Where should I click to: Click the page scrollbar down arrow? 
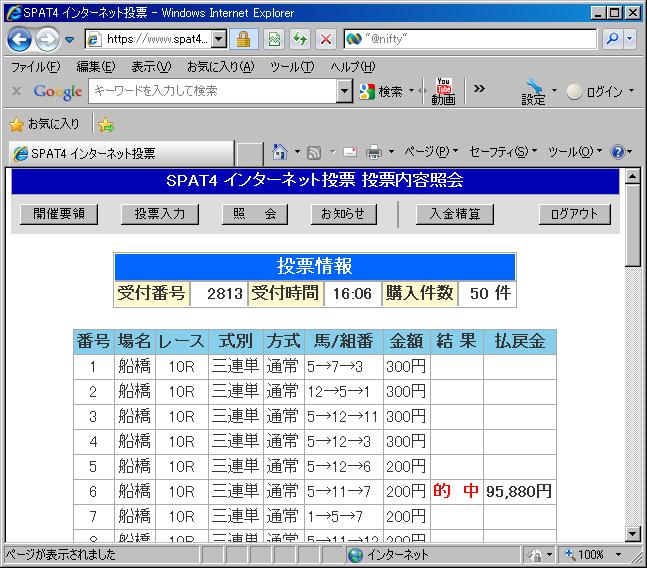632,534
